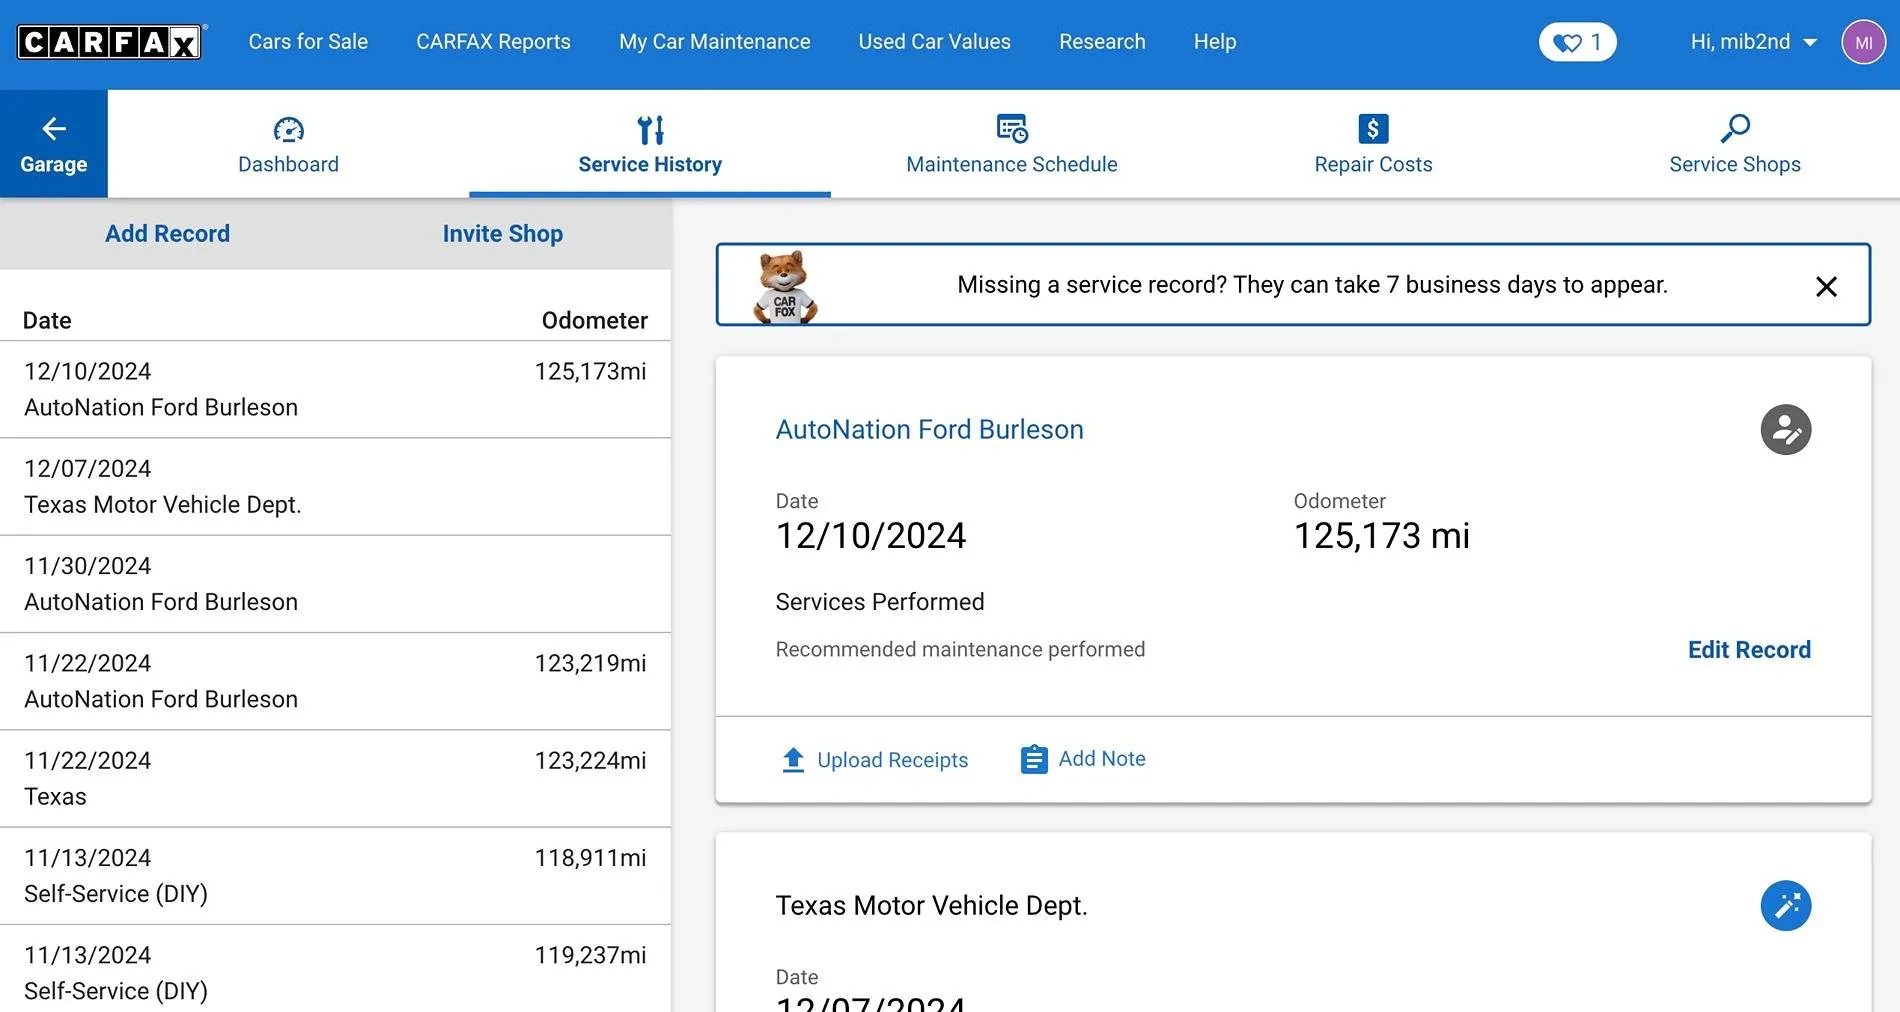Click the Invite Shop button
The image size is (1900, 1012).
pyautogui.click(x=503, y=233)
